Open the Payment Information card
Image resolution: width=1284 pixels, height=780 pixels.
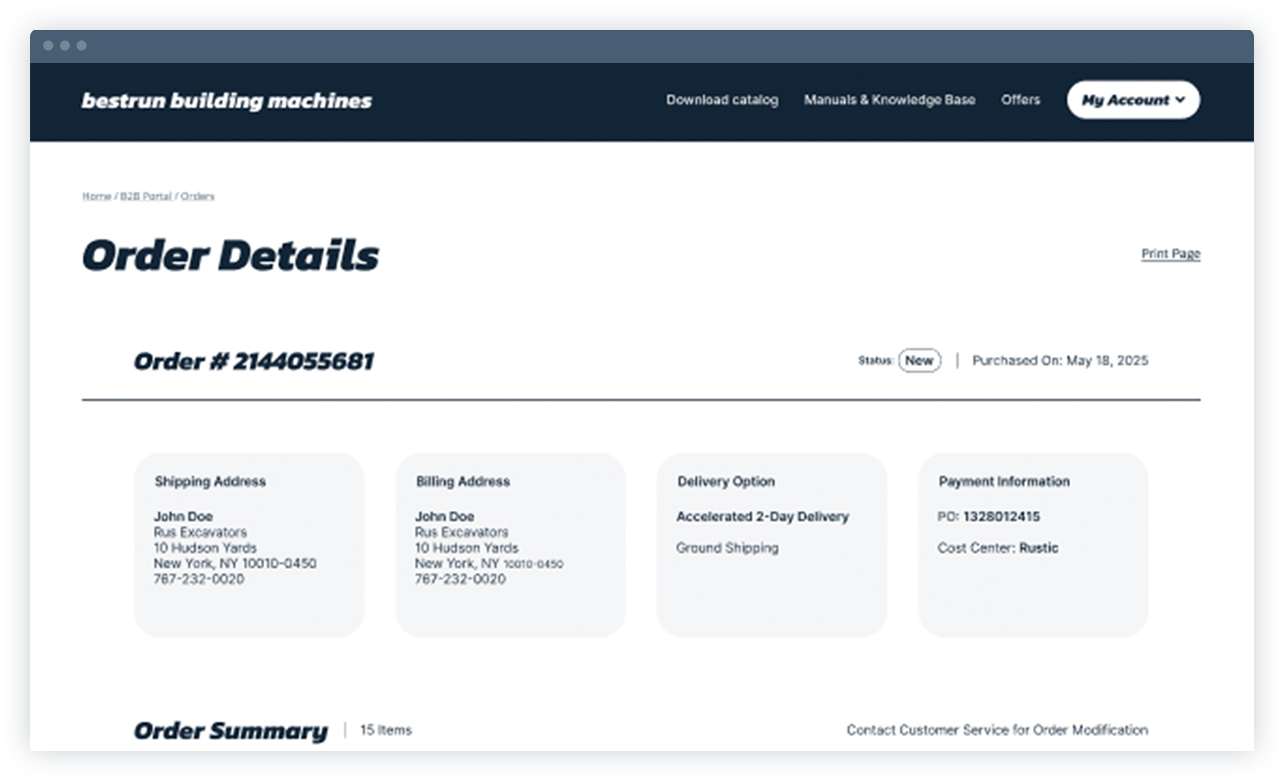click(1033, 545)
